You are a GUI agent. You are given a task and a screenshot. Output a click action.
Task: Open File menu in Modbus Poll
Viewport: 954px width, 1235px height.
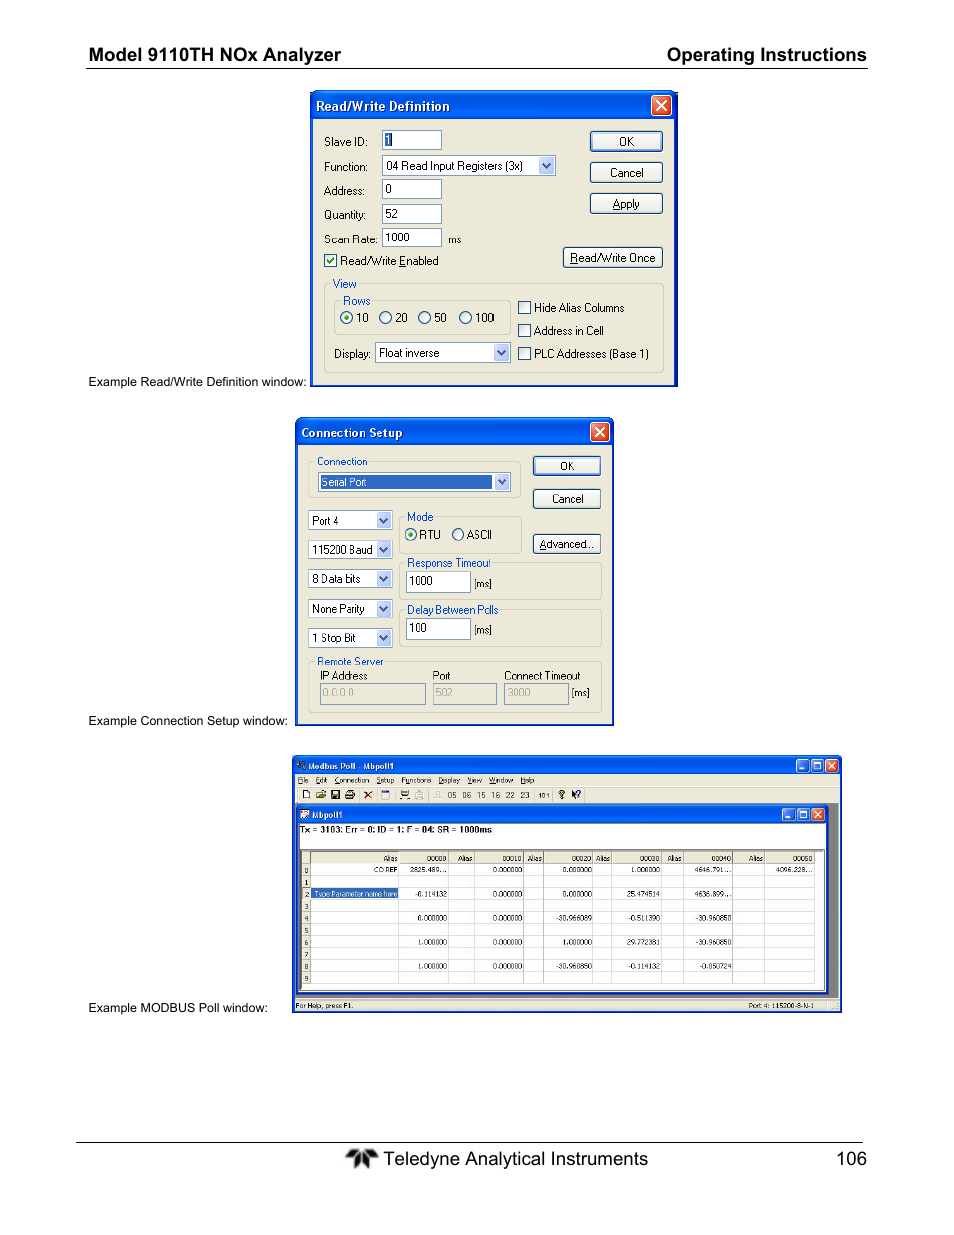coord(303,780)
